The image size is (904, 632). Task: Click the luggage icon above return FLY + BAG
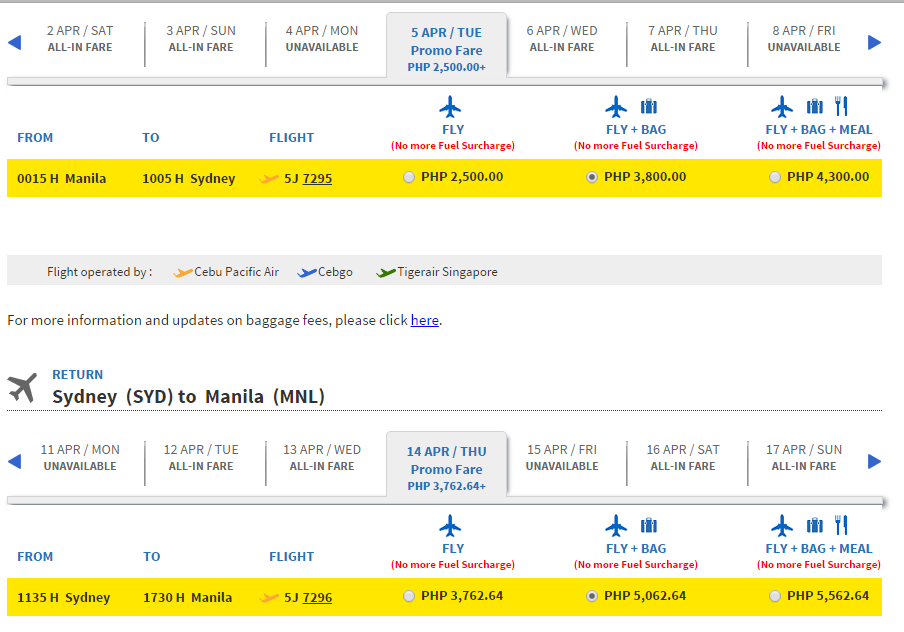(x=649, y=525)
